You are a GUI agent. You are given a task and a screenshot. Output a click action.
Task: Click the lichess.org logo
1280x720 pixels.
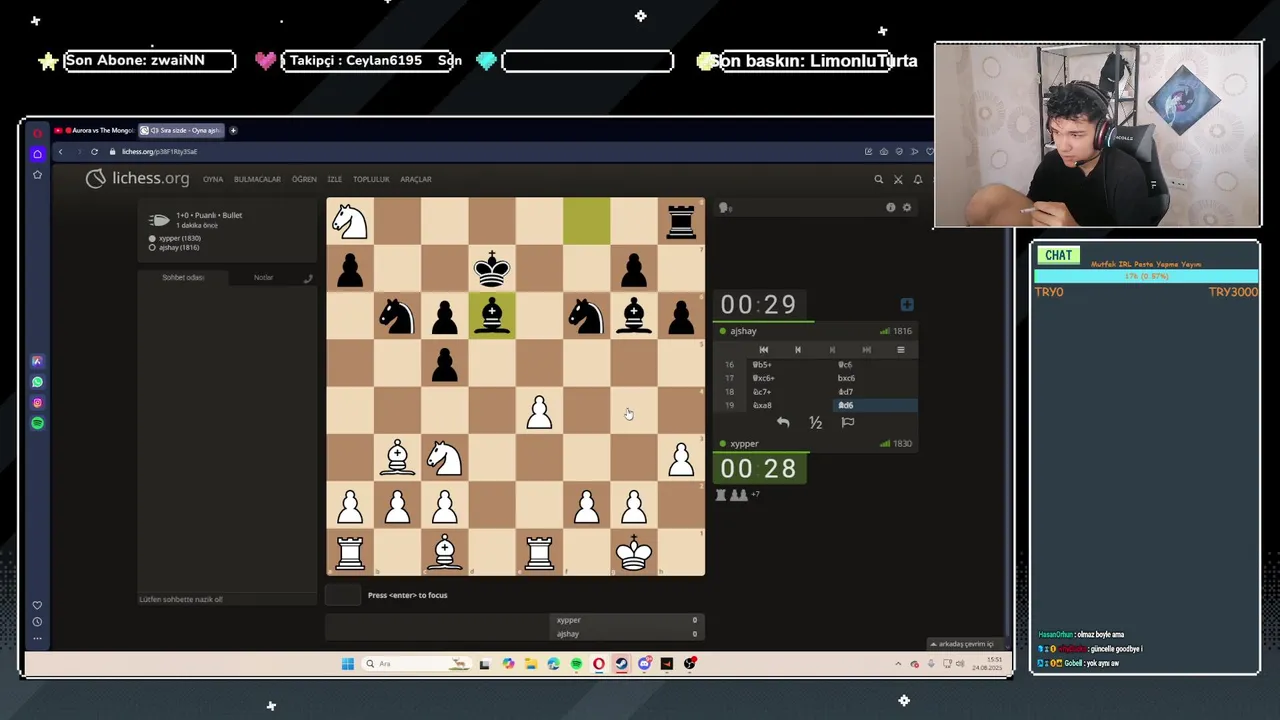tap(137, 179)
